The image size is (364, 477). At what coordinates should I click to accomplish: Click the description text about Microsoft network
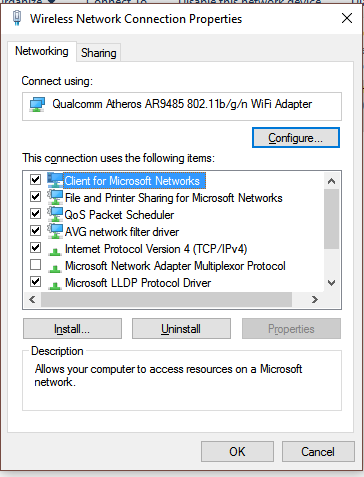point(168,375)
